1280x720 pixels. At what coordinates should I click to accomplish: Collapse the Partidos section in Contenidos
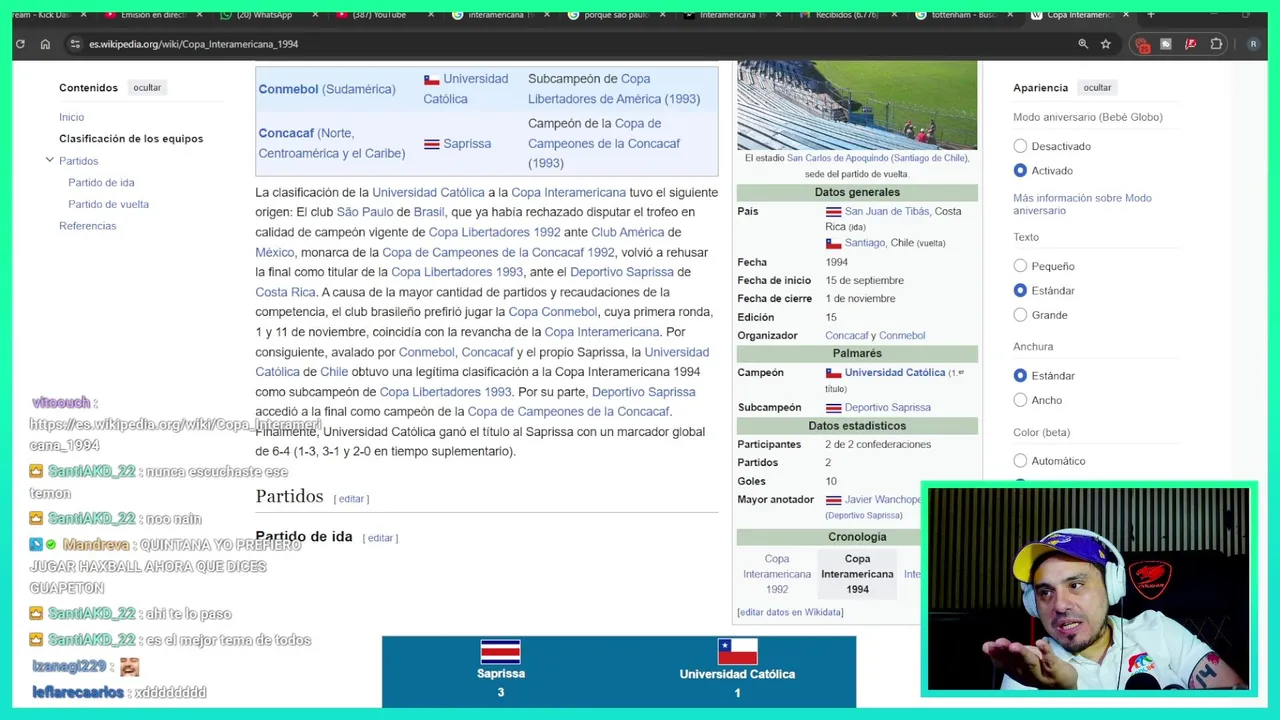point(49,160)
